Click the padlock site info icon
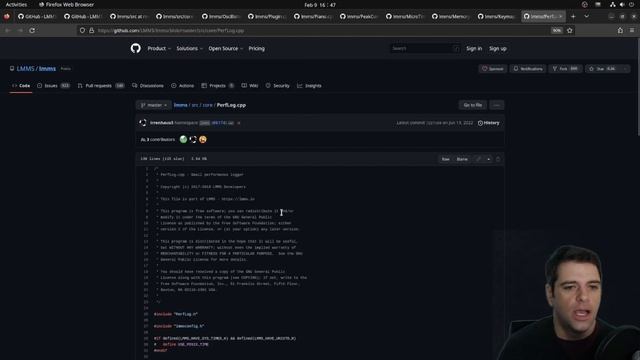 click(91, 30)
